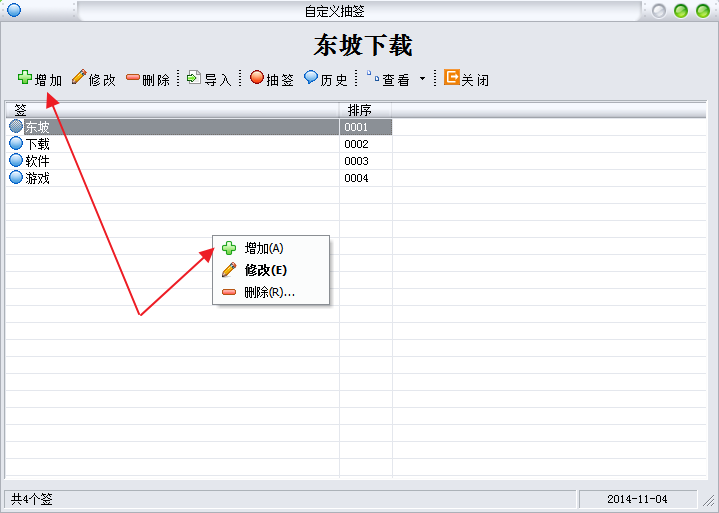The image size is (719, 513).
Task: Click the blue circle icon in title bar
Action: click(14, 10)
